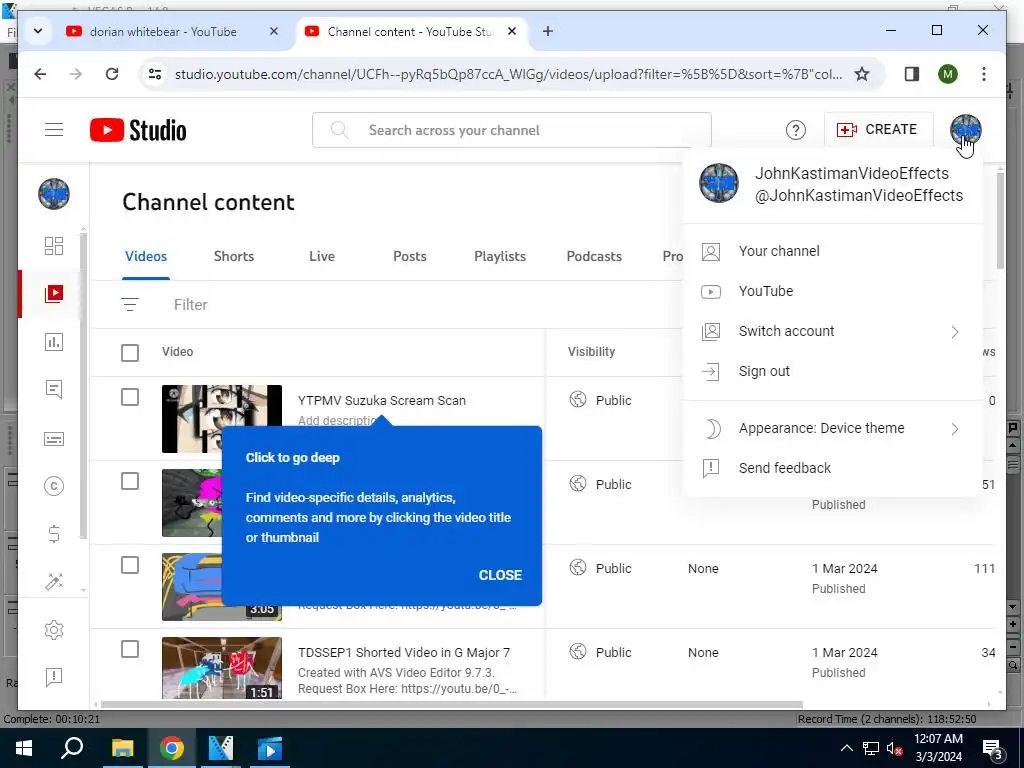Select Sign out menu entry
Viewport: 1024px width, 768px height.
pos(832,371)
